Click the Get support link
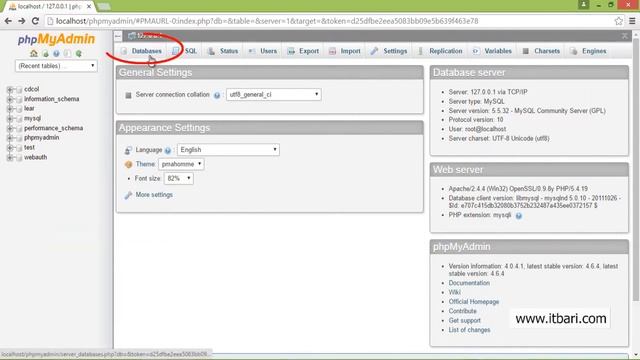 (464, 320)
